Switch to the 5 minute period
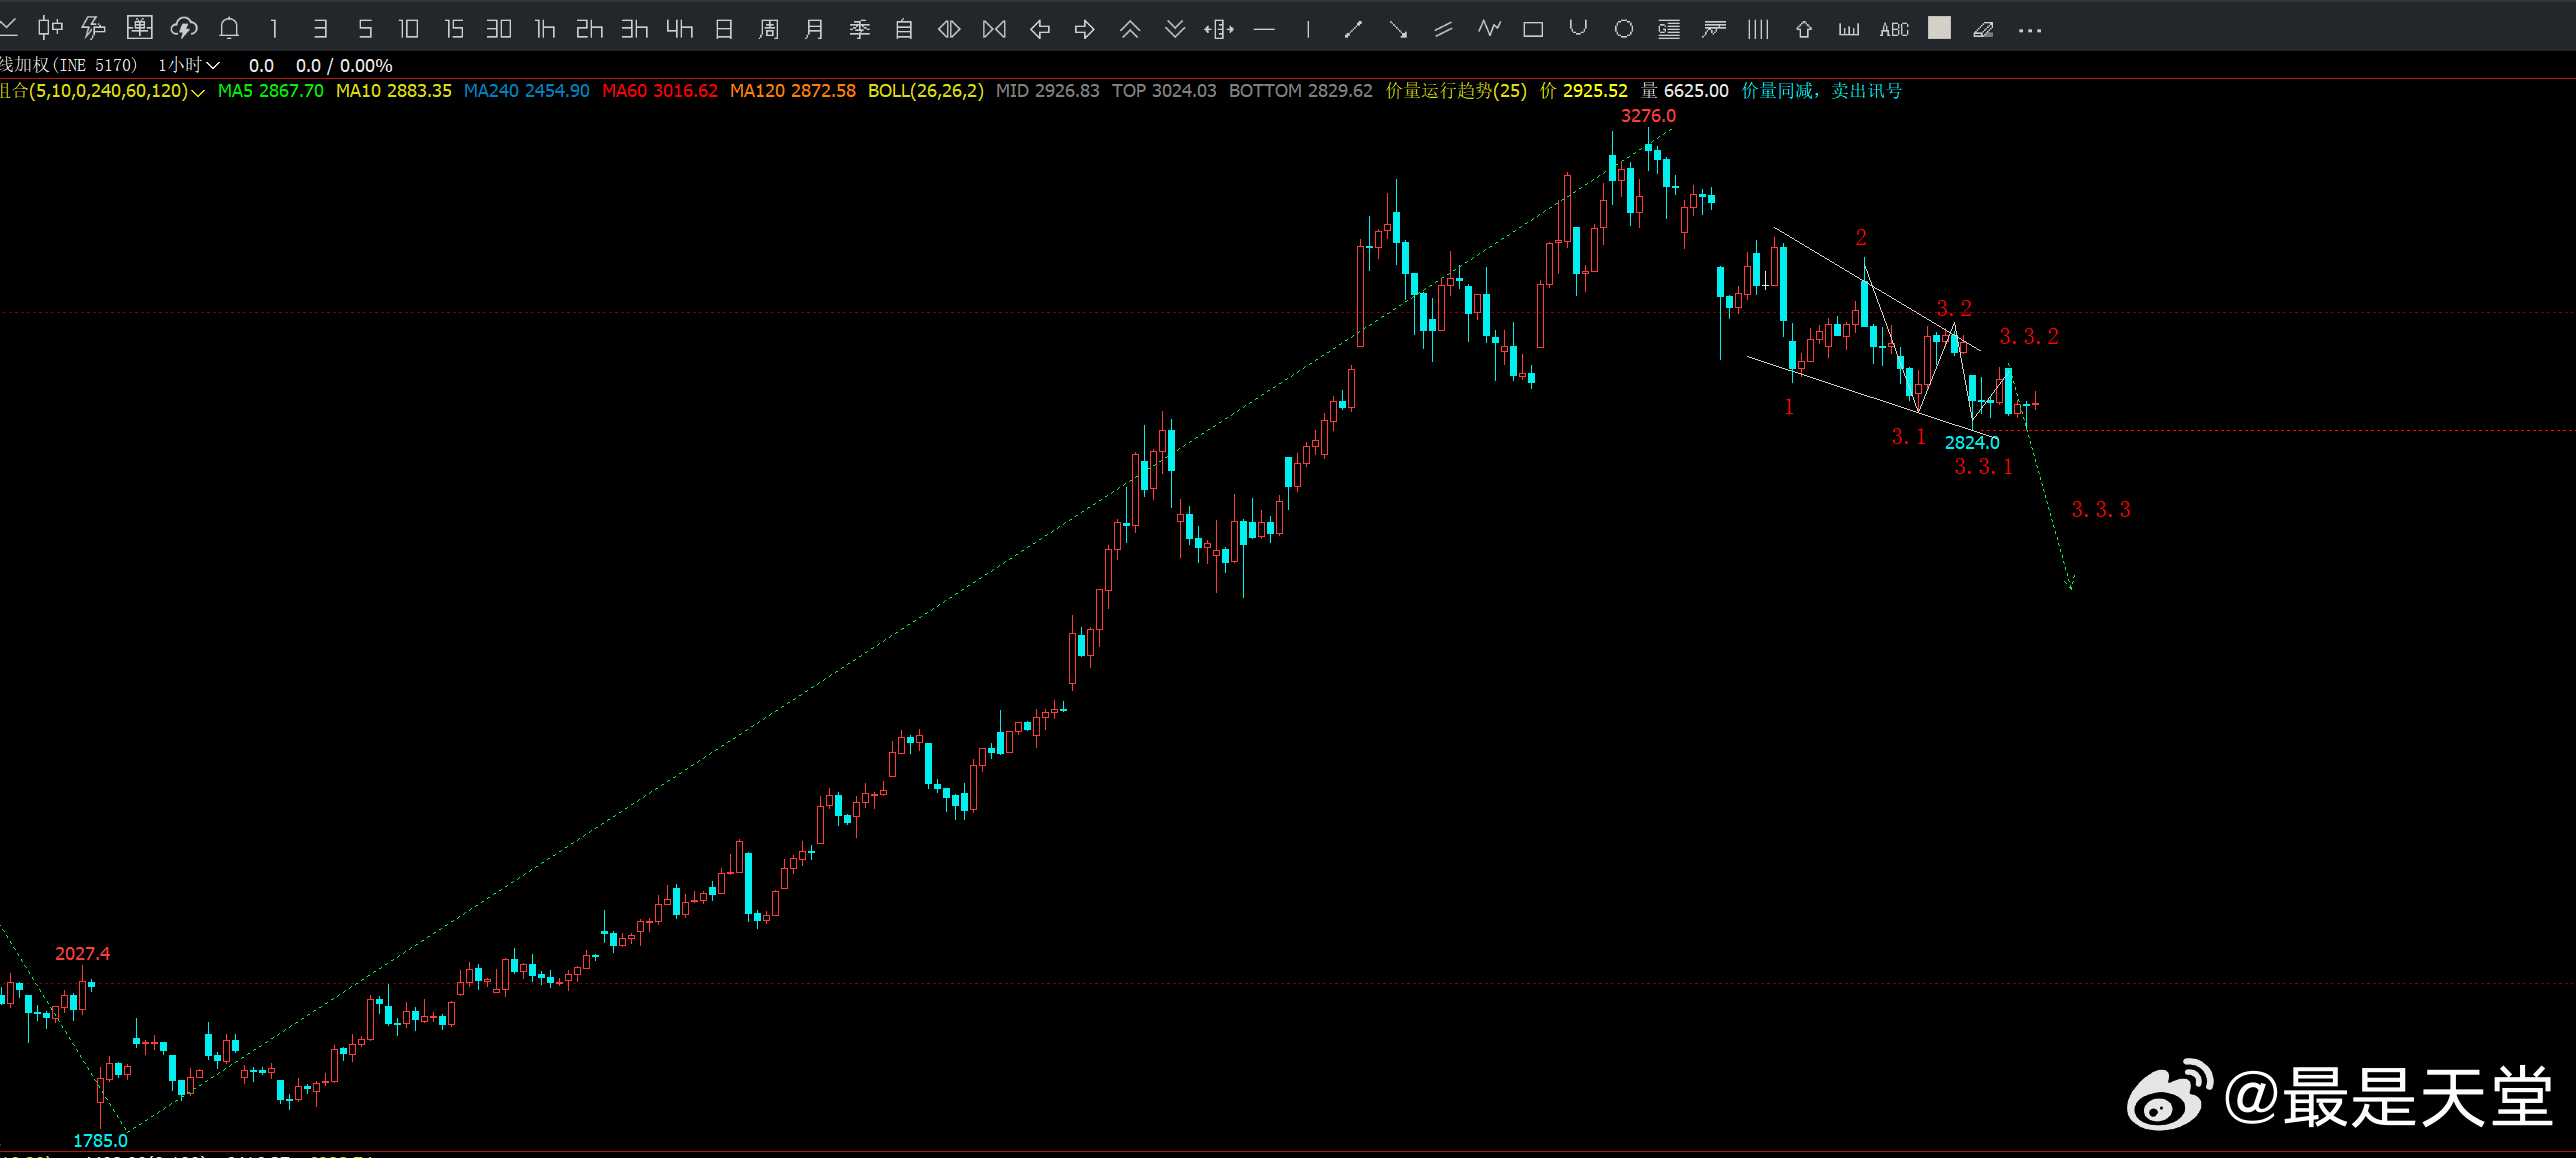The image size is (2576, 1158). tap(365, 29)
